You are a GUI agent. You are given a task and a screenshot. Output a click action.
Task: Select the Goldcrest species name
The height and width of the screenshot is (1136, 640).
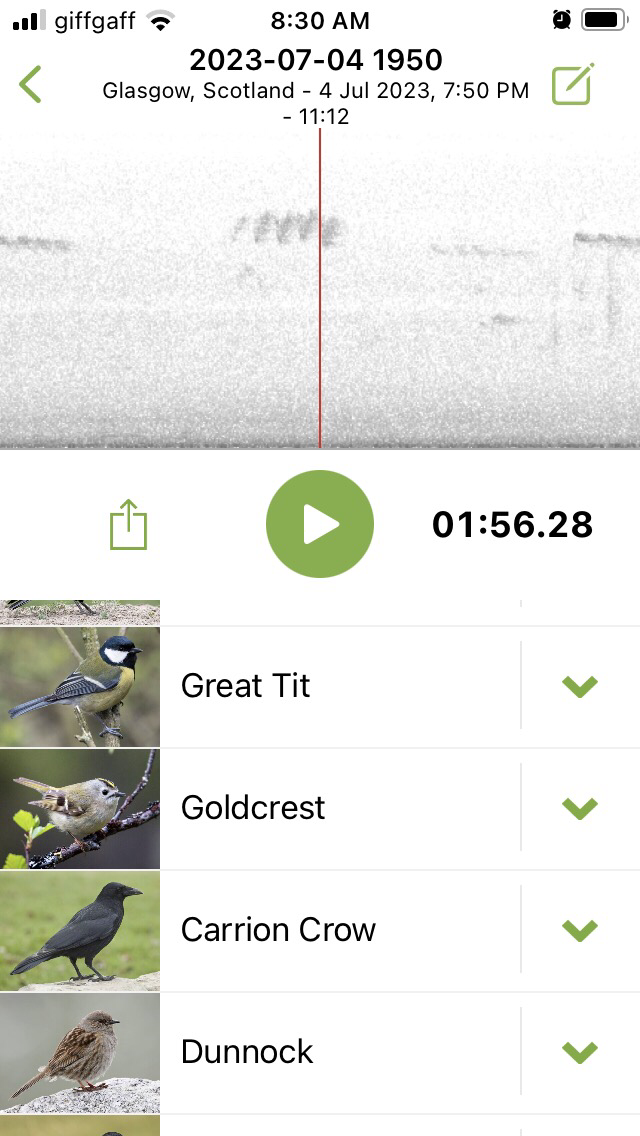click(253, 807)
